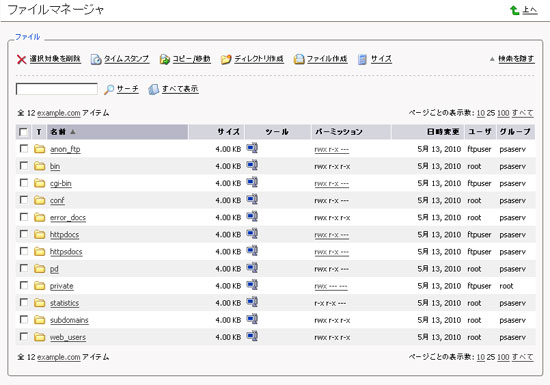550x385 pixels.
Task: Click the tool icon in error_docs row
Action: (252, 217)
